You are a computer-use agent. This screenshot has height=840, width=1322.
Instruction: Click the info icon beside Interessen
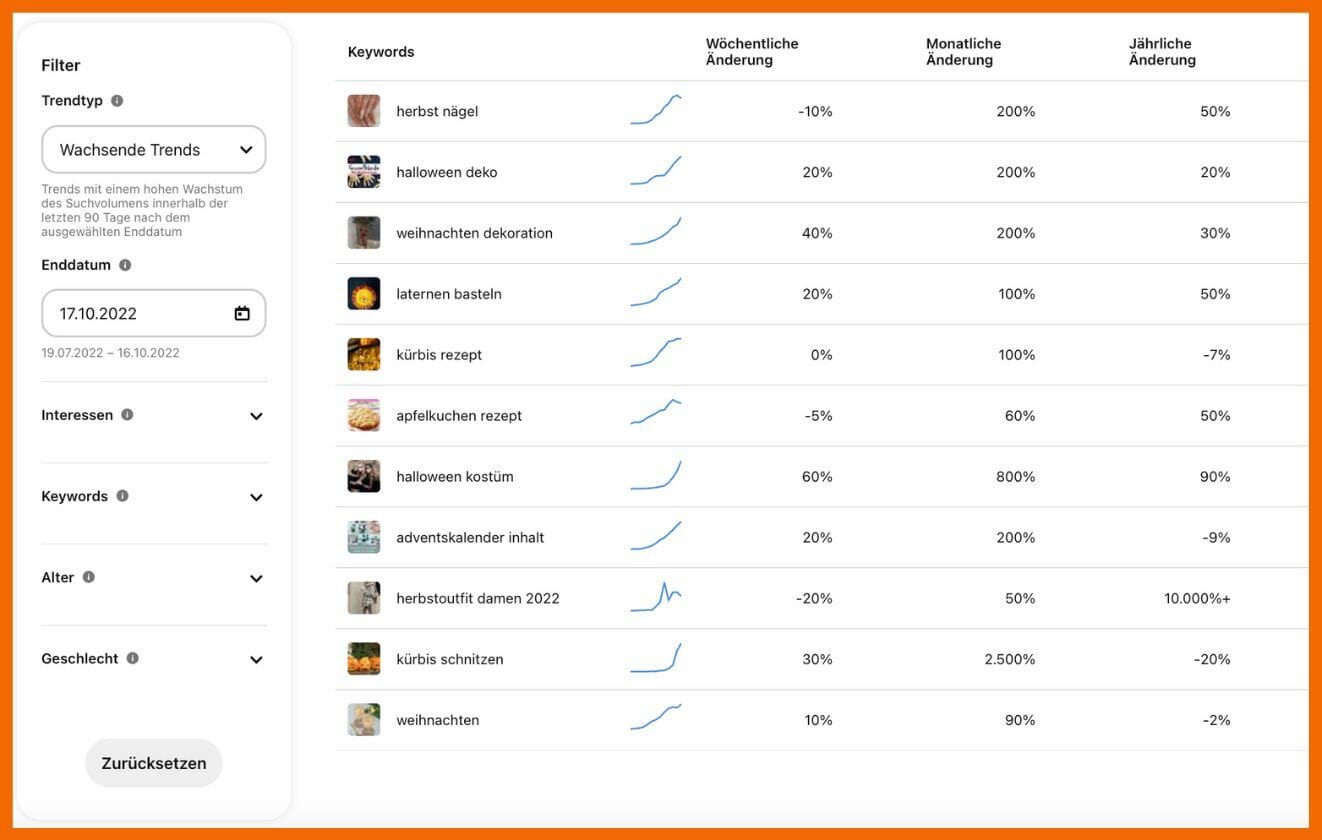coord(127,415)
